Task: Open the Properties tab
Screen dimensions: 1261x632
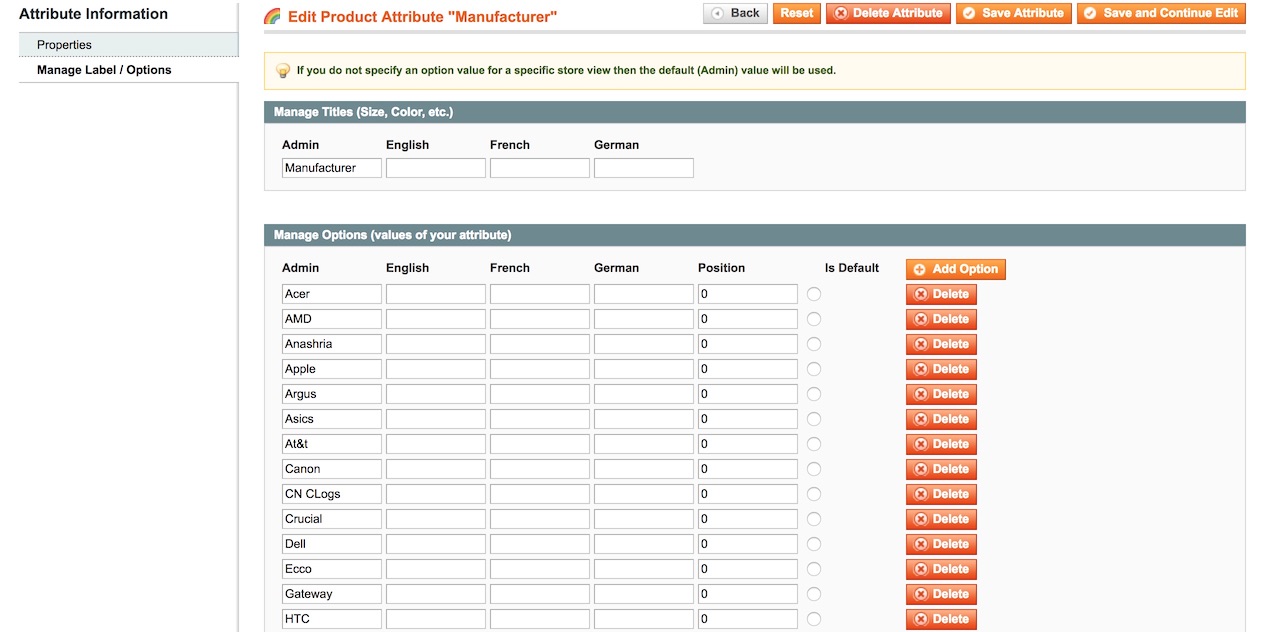Action: click(129, 45)
